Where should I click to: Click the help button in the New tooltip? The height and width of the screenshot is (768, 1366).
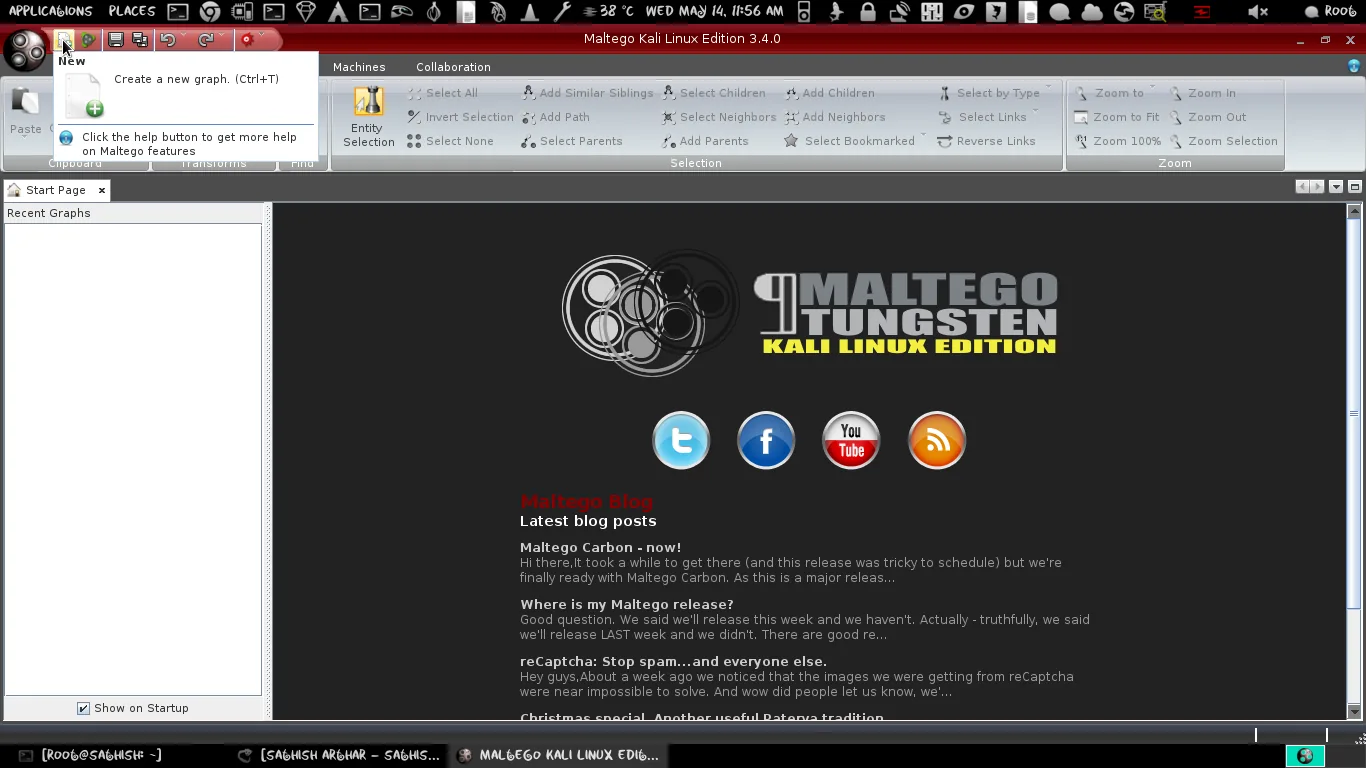[66, 138]
